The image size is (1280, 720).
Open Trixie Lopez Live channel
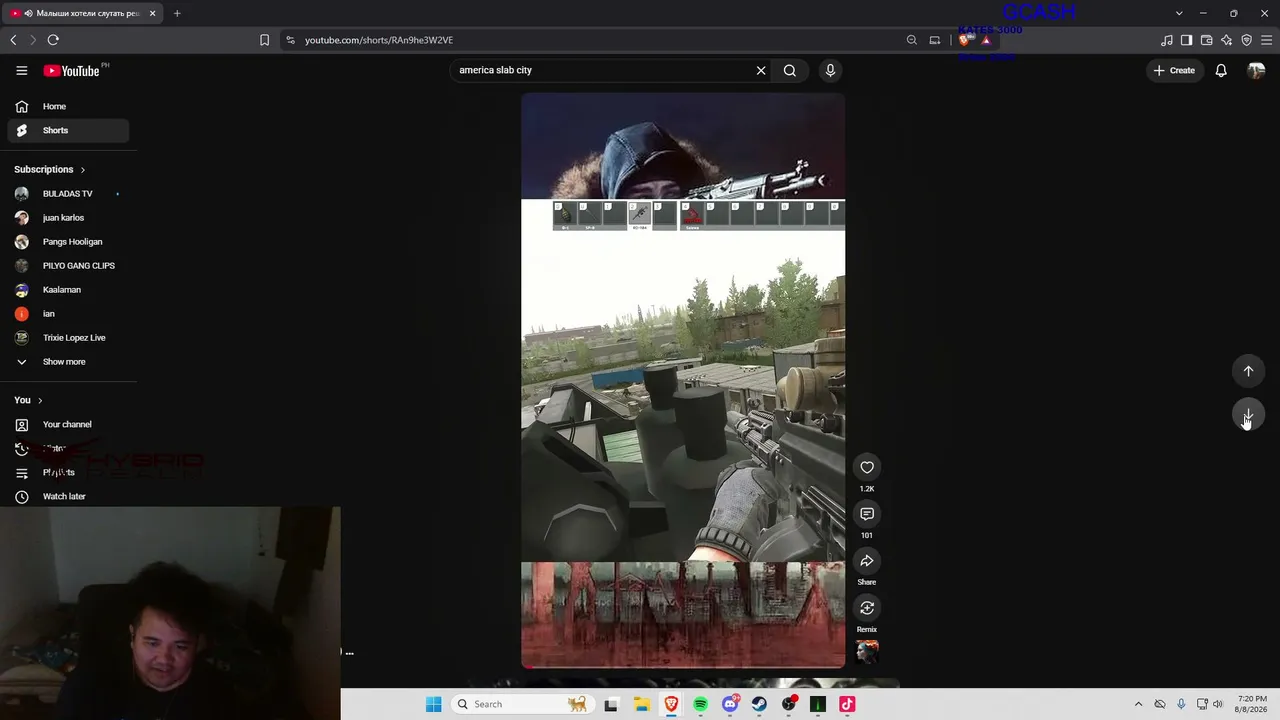coord(68,338)
